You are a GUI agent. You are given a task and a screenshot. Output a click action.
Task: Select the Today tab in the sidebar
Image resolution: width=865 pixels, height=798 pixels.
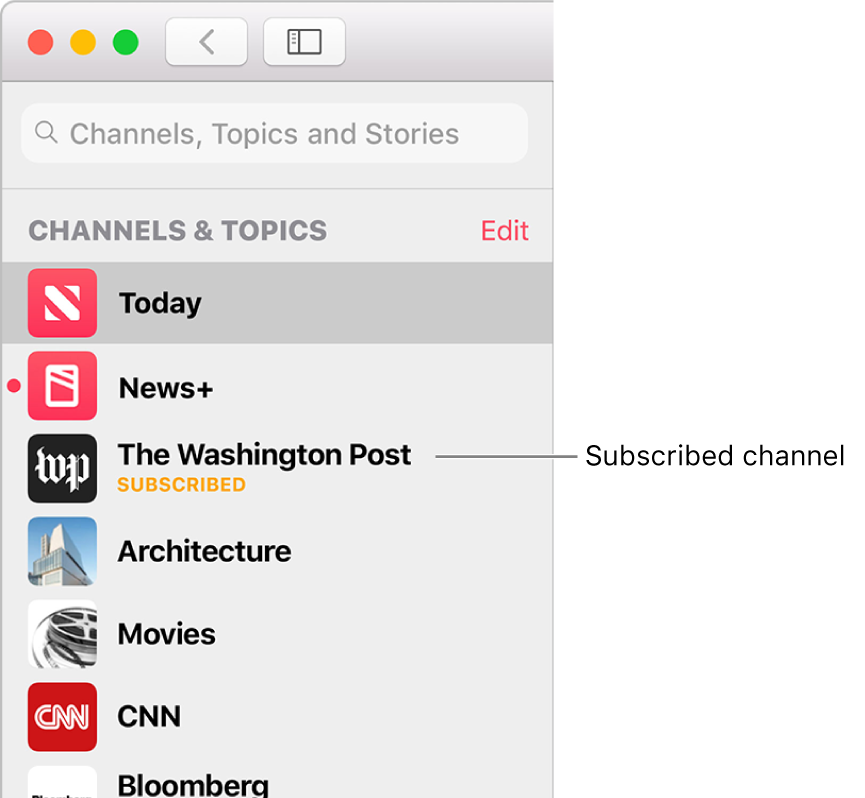(x=160, y=303)
